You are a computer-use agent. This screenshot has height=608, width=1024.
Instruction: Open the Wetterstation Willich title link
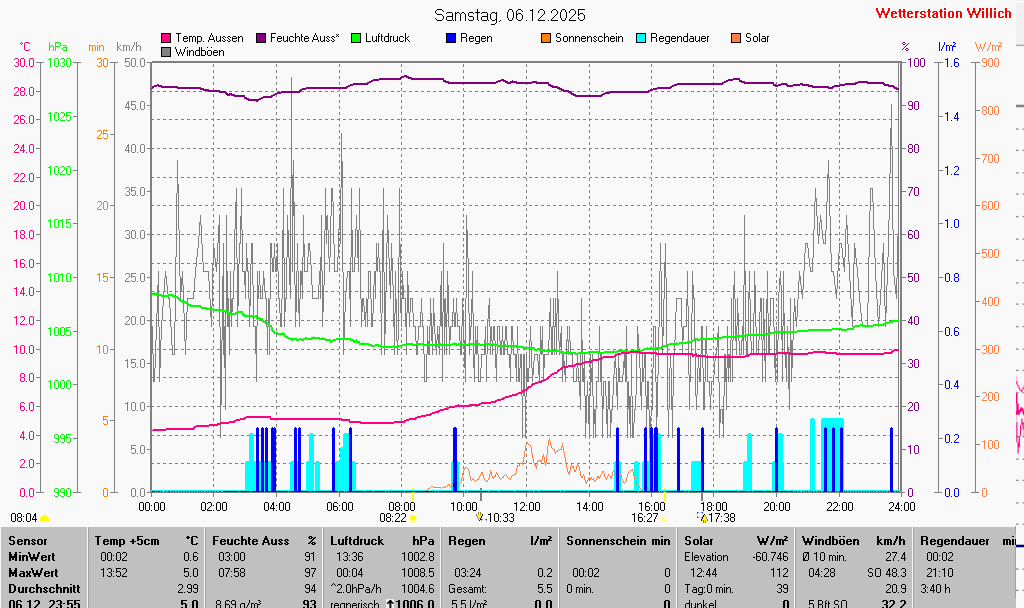[x=943, y=14]
